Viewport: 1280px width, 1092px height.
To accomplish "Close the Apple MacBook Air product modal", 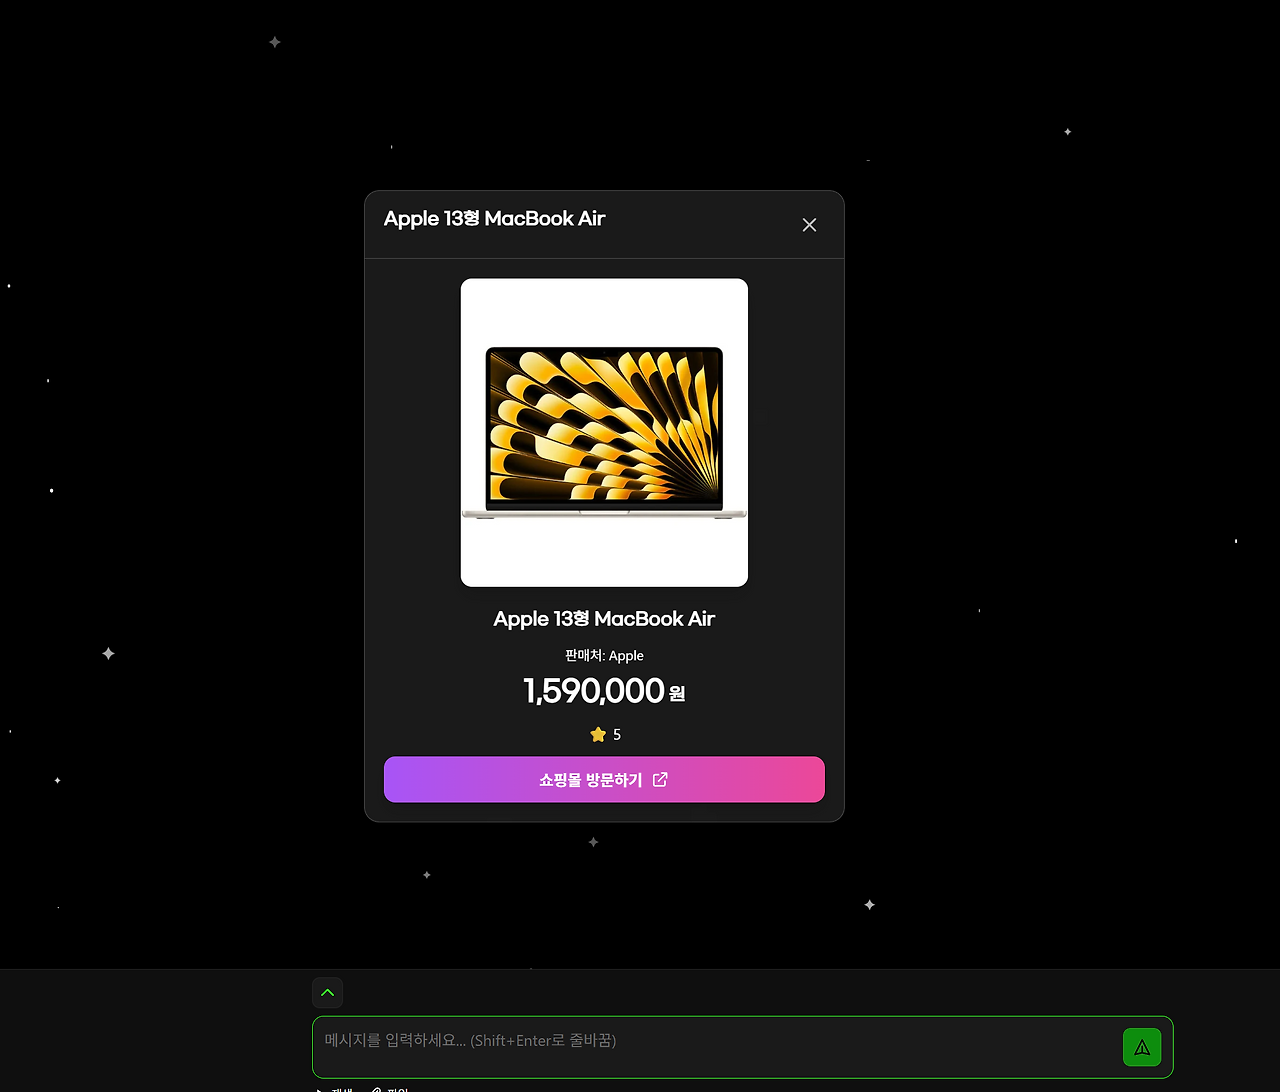I will pos(809,225).
